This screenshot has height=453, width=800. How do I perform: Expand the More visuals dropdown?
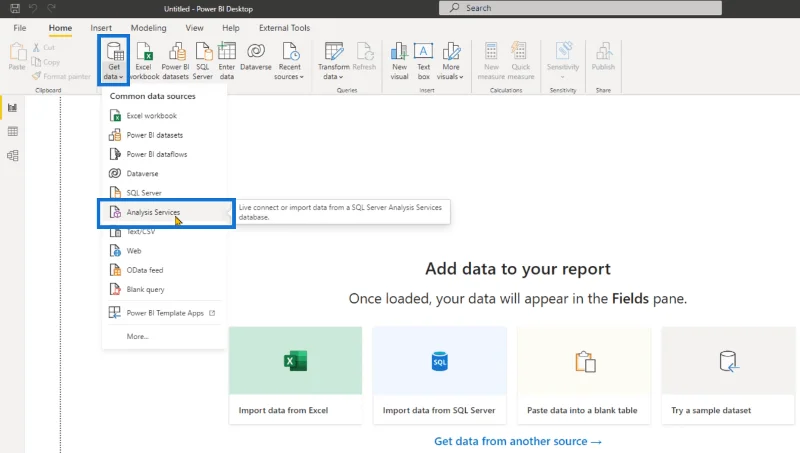(x=451, y=61)
